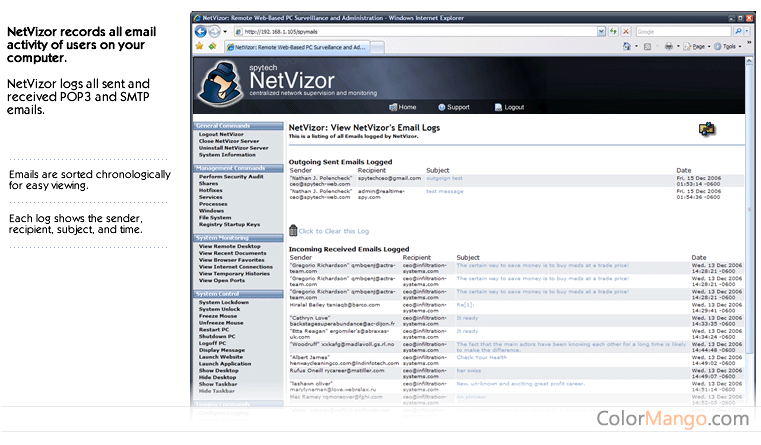Click the trash can icon near Clear Log
Viewport: 761px width, 445px height.
click(293, 231)
